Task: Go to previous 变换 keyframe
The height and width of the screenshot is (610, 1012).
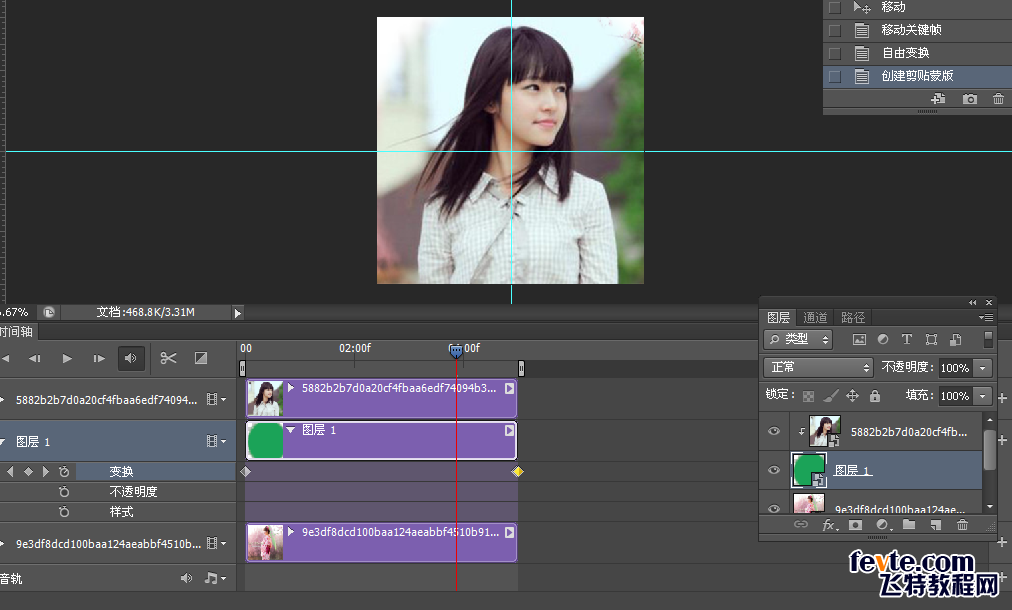Action: pyautogui.click(x=10, y=472)
